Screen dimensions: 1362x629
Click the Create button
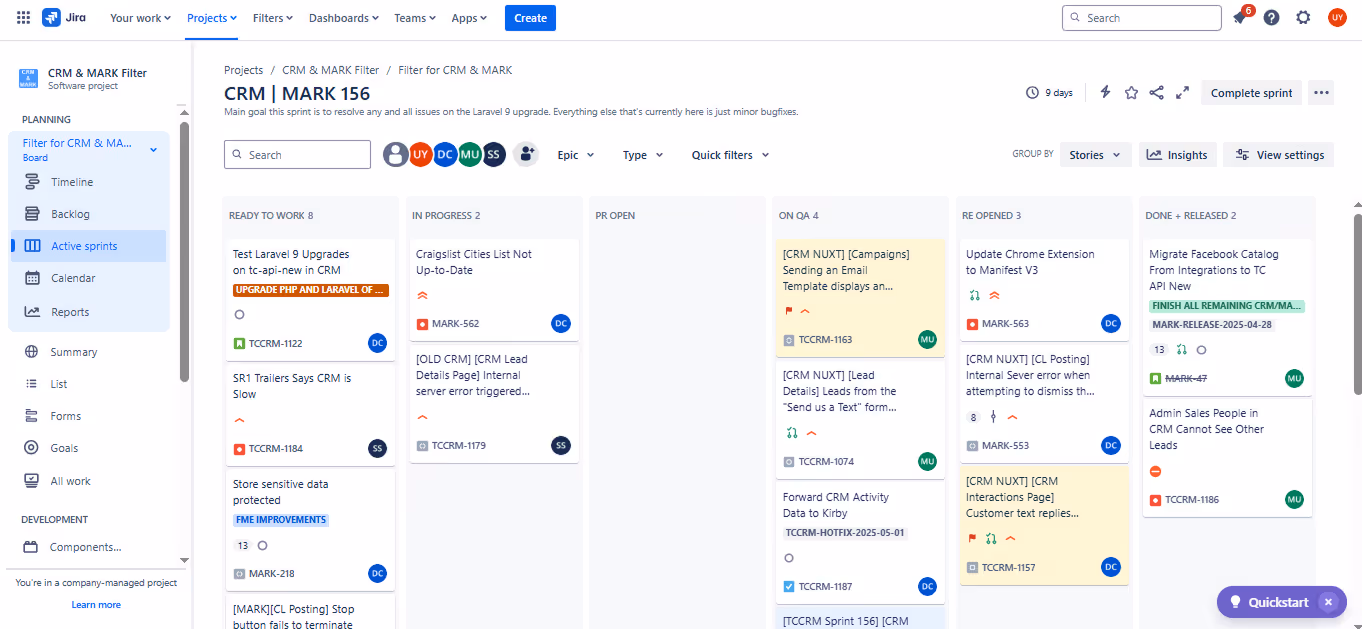pos(530,18)
